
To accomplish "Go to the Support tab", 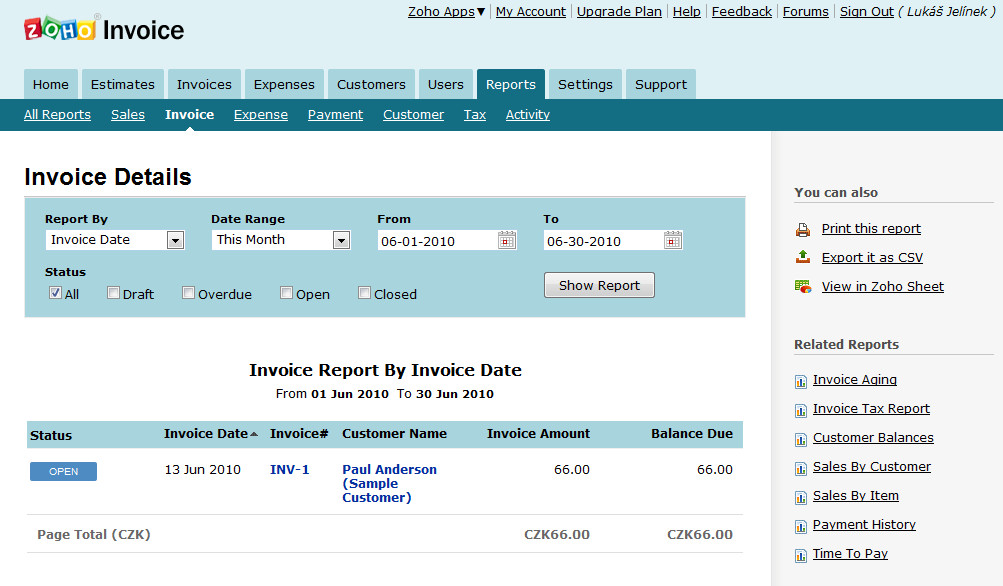I will coord(661,84).
